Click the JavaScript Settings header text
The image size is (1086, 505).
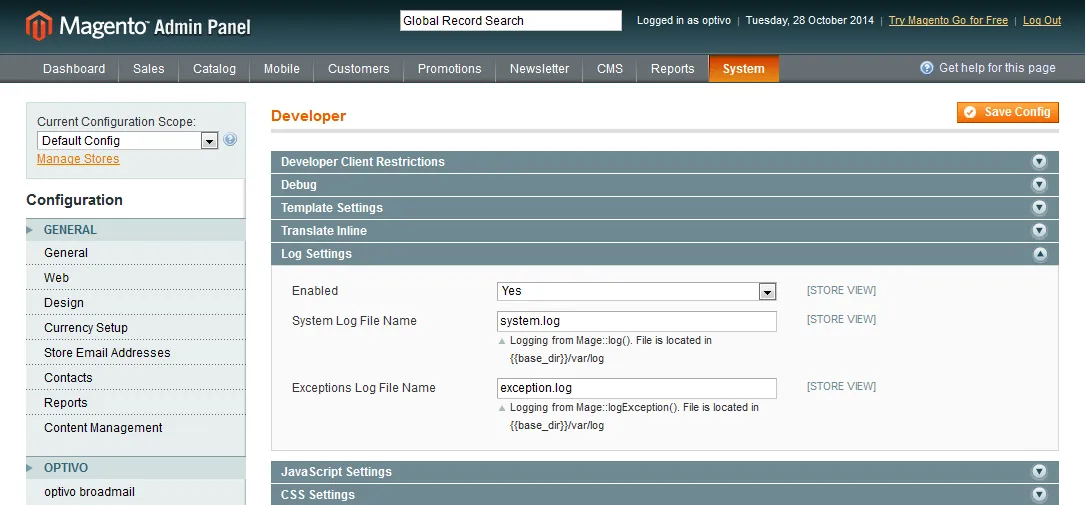click(336, 472)
